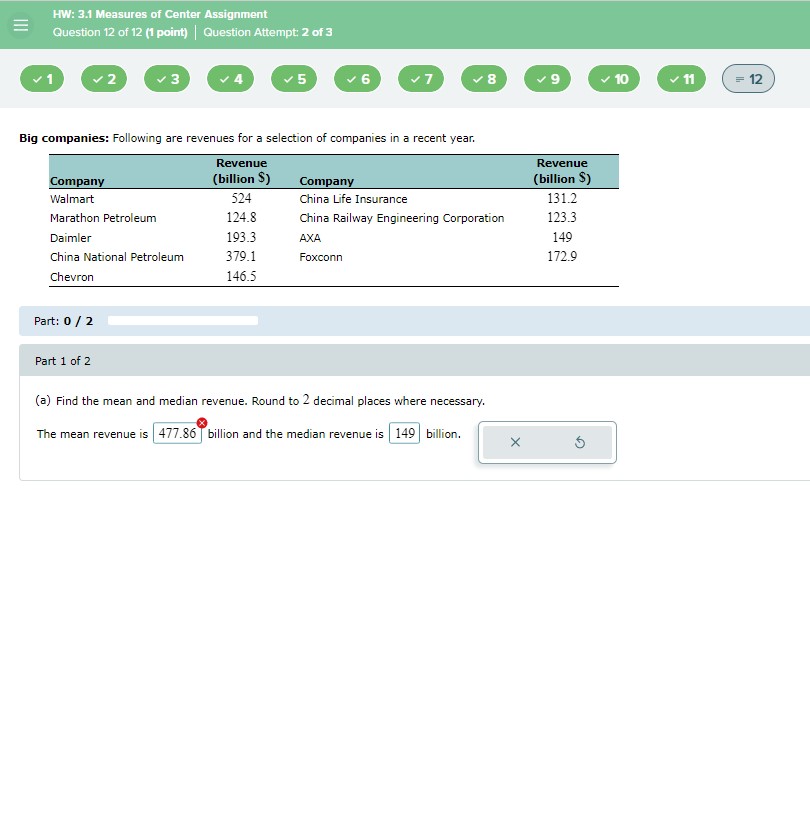The width and height of the screenshot is (810, 824).
Task: Select revenue value 172.9
Action: (x=562, y=256)
